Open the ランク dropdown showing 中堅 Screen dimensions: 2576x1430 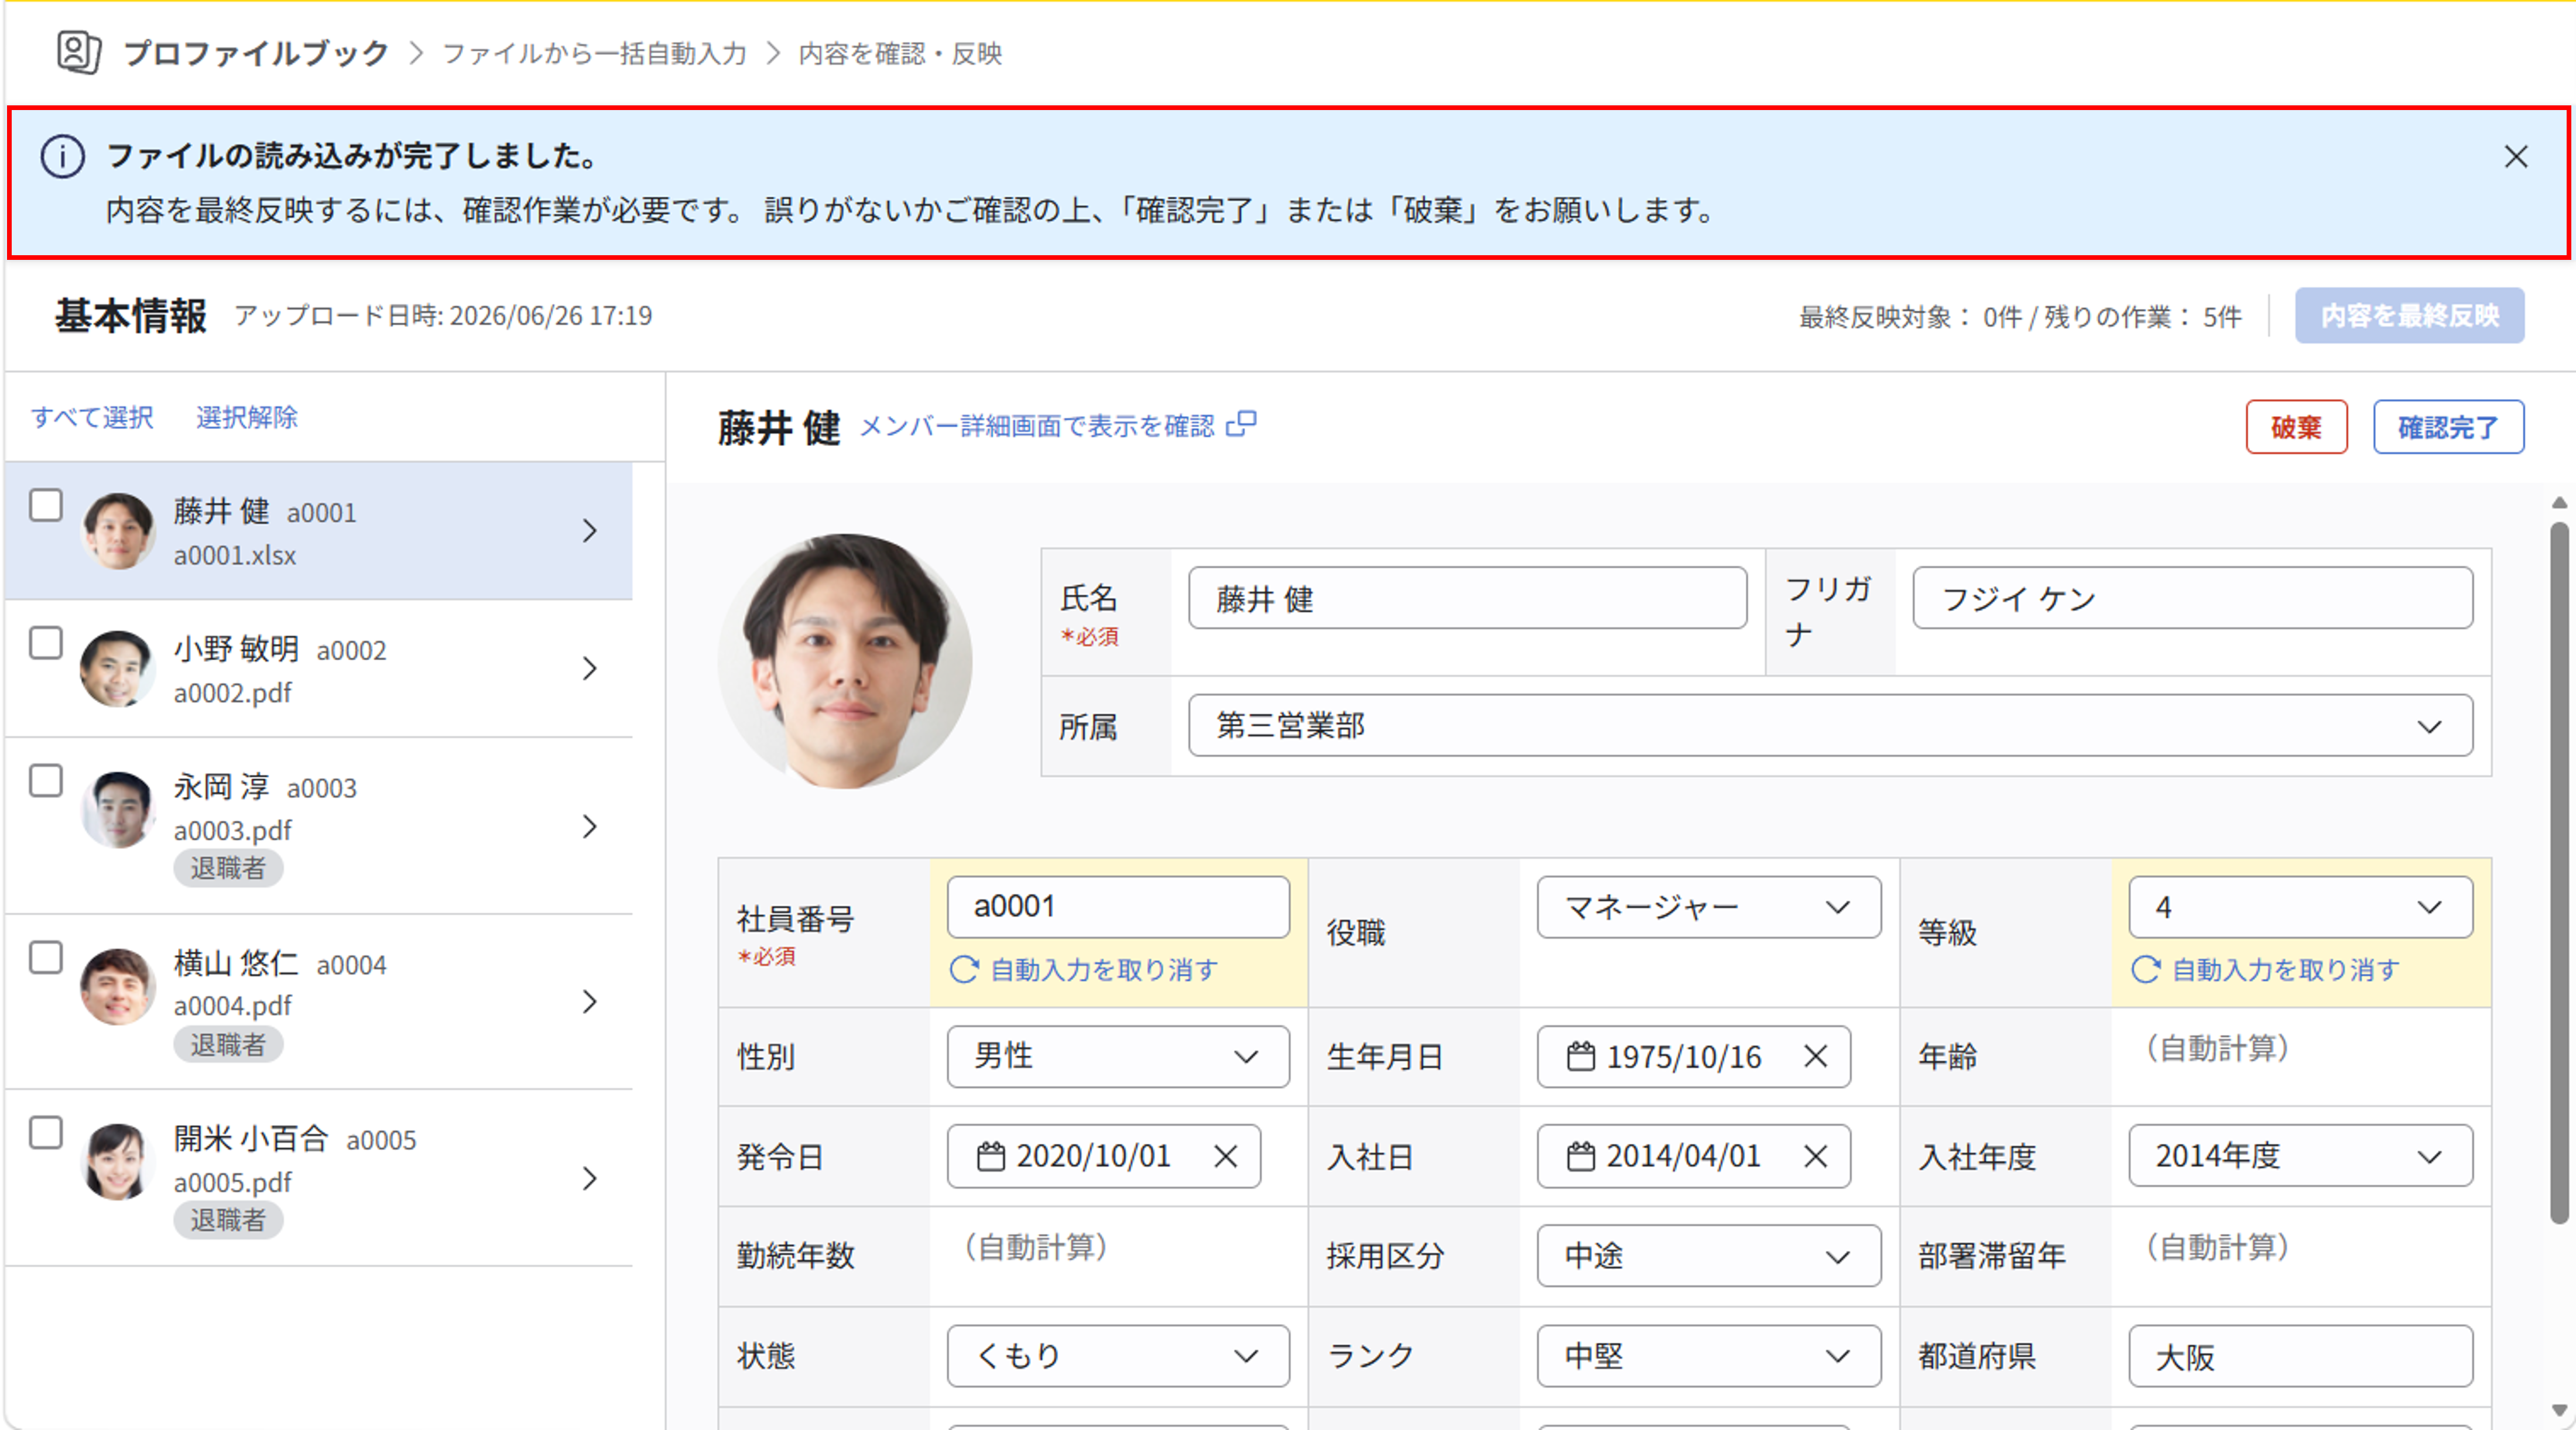[1708, 1356]
